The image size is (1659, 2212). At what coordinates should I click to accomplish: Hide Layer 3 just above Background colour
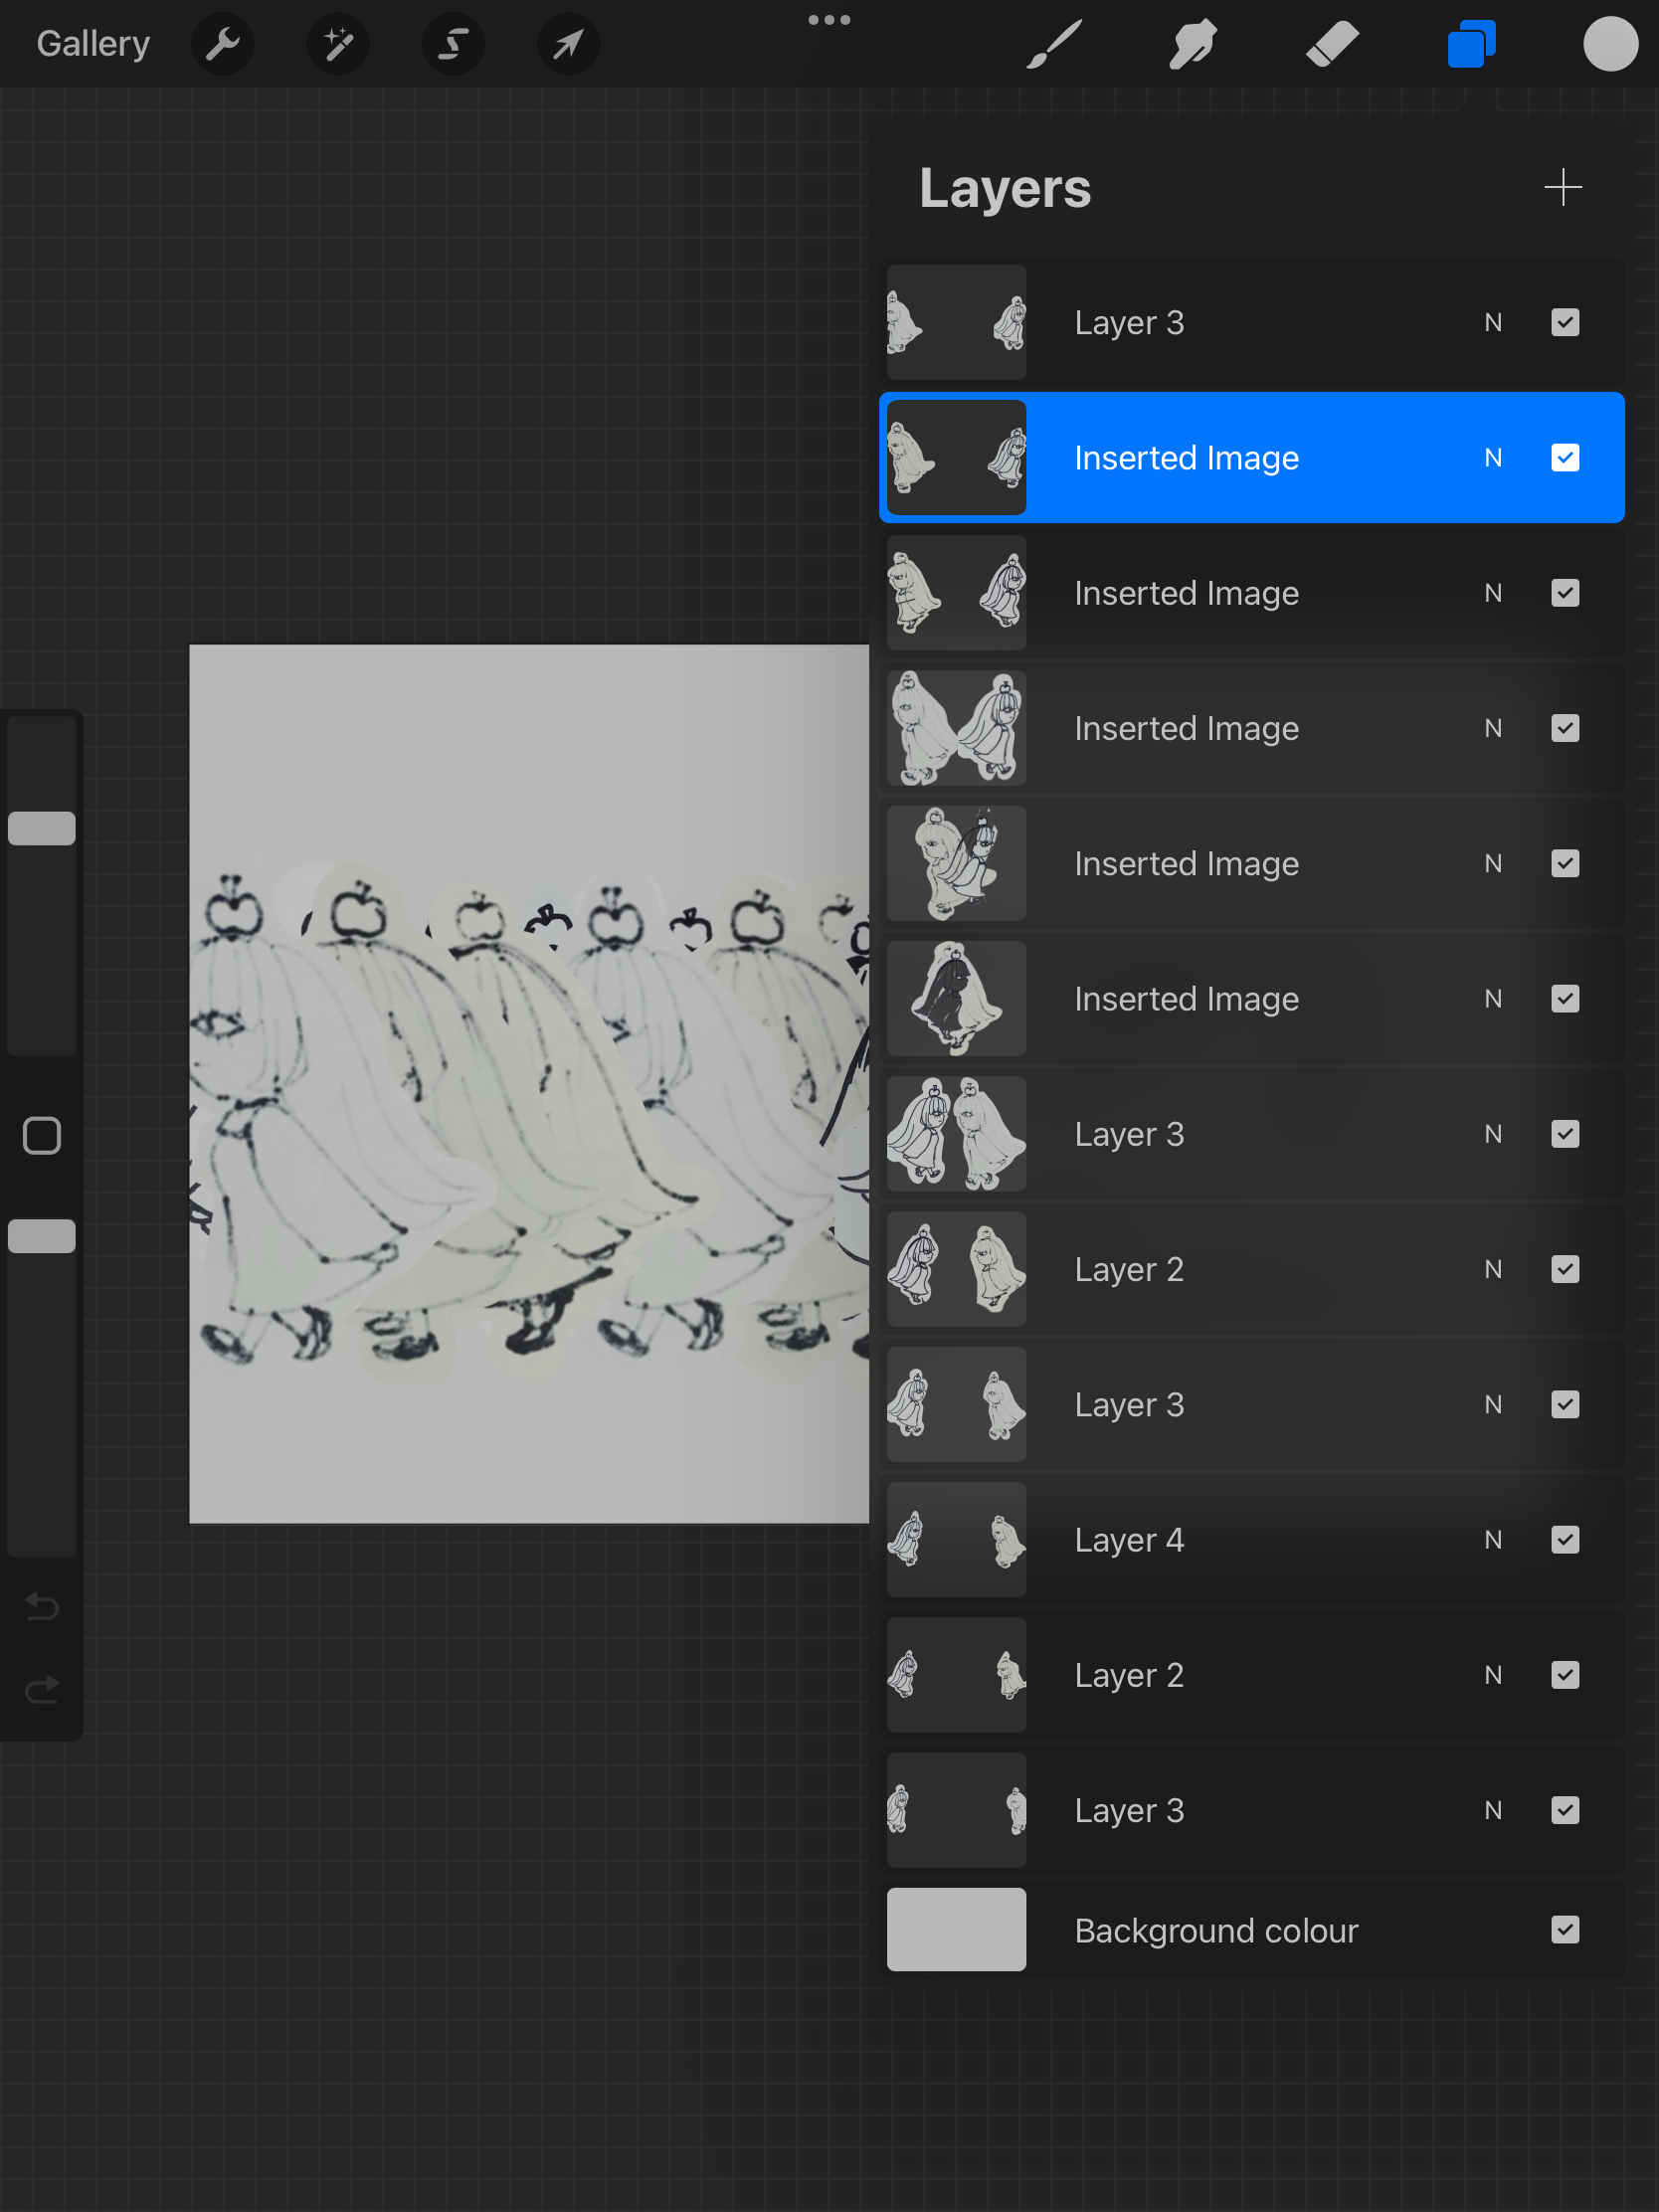1565,1810
